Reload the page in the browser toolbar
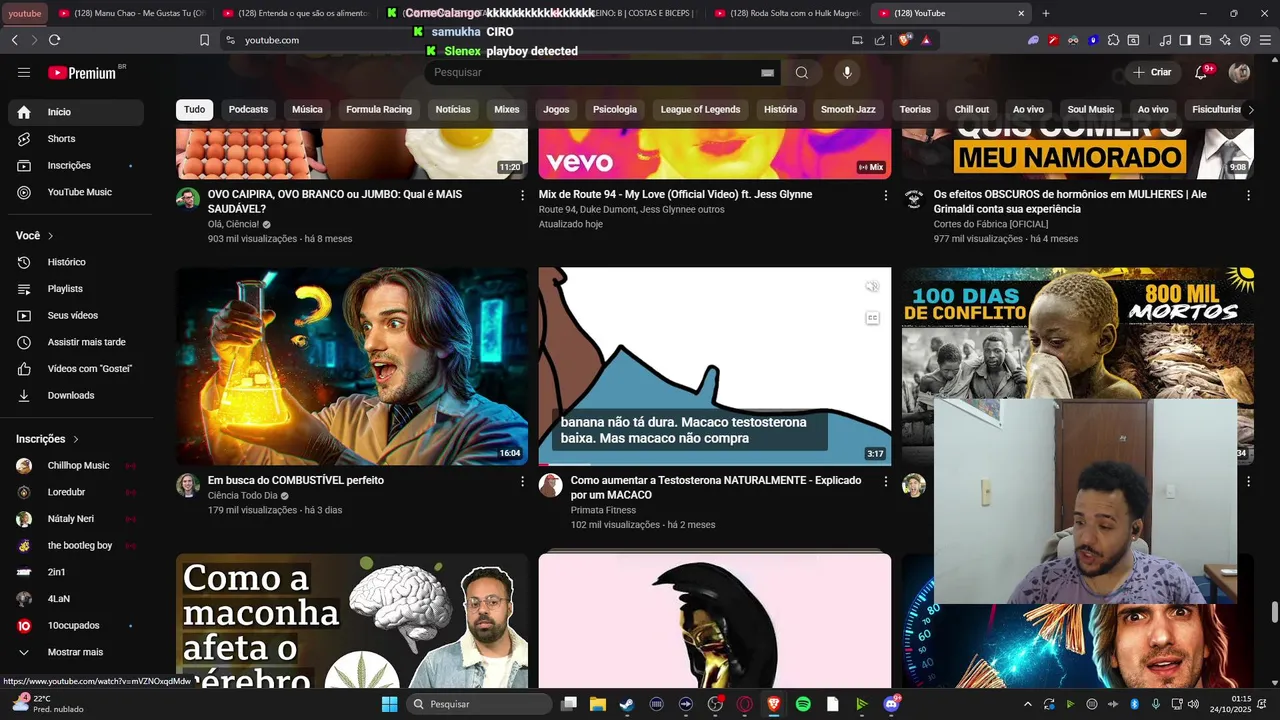The image size is (1280, 720). coord(54,40)
